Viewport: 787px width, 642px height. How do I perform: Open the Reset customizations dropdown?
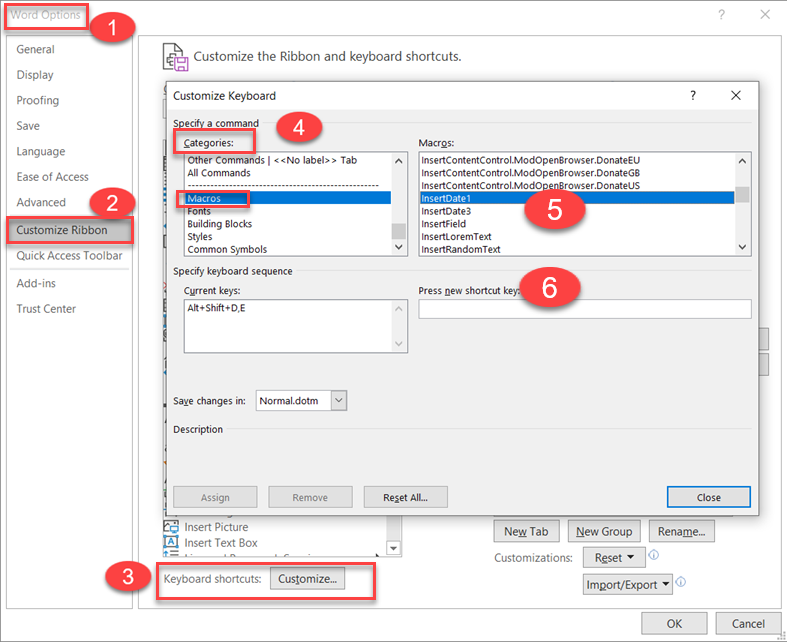614,558
